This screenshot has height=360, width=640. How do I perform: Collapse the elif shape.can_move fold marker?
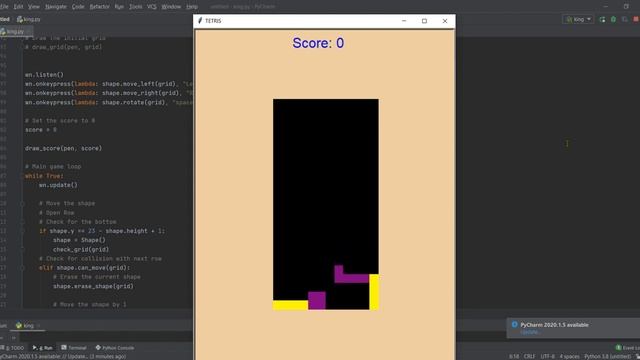coord(22,268)
